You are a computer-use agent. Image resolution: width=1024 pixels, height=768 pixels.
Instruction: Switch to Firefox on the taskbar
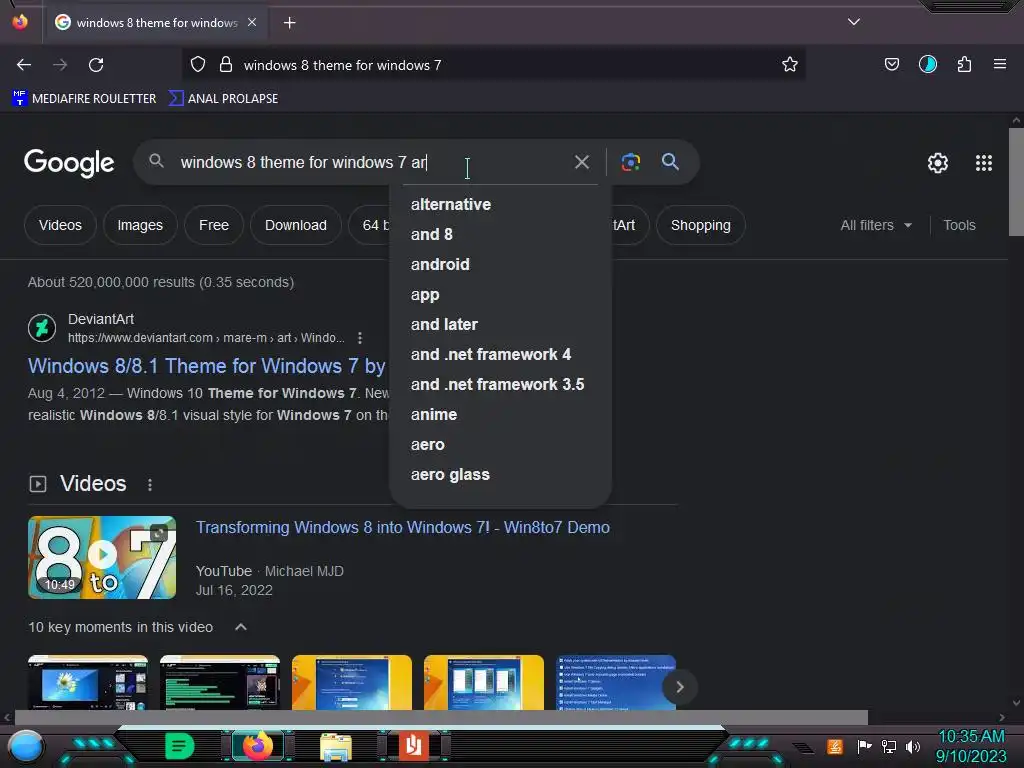point(258,746)
